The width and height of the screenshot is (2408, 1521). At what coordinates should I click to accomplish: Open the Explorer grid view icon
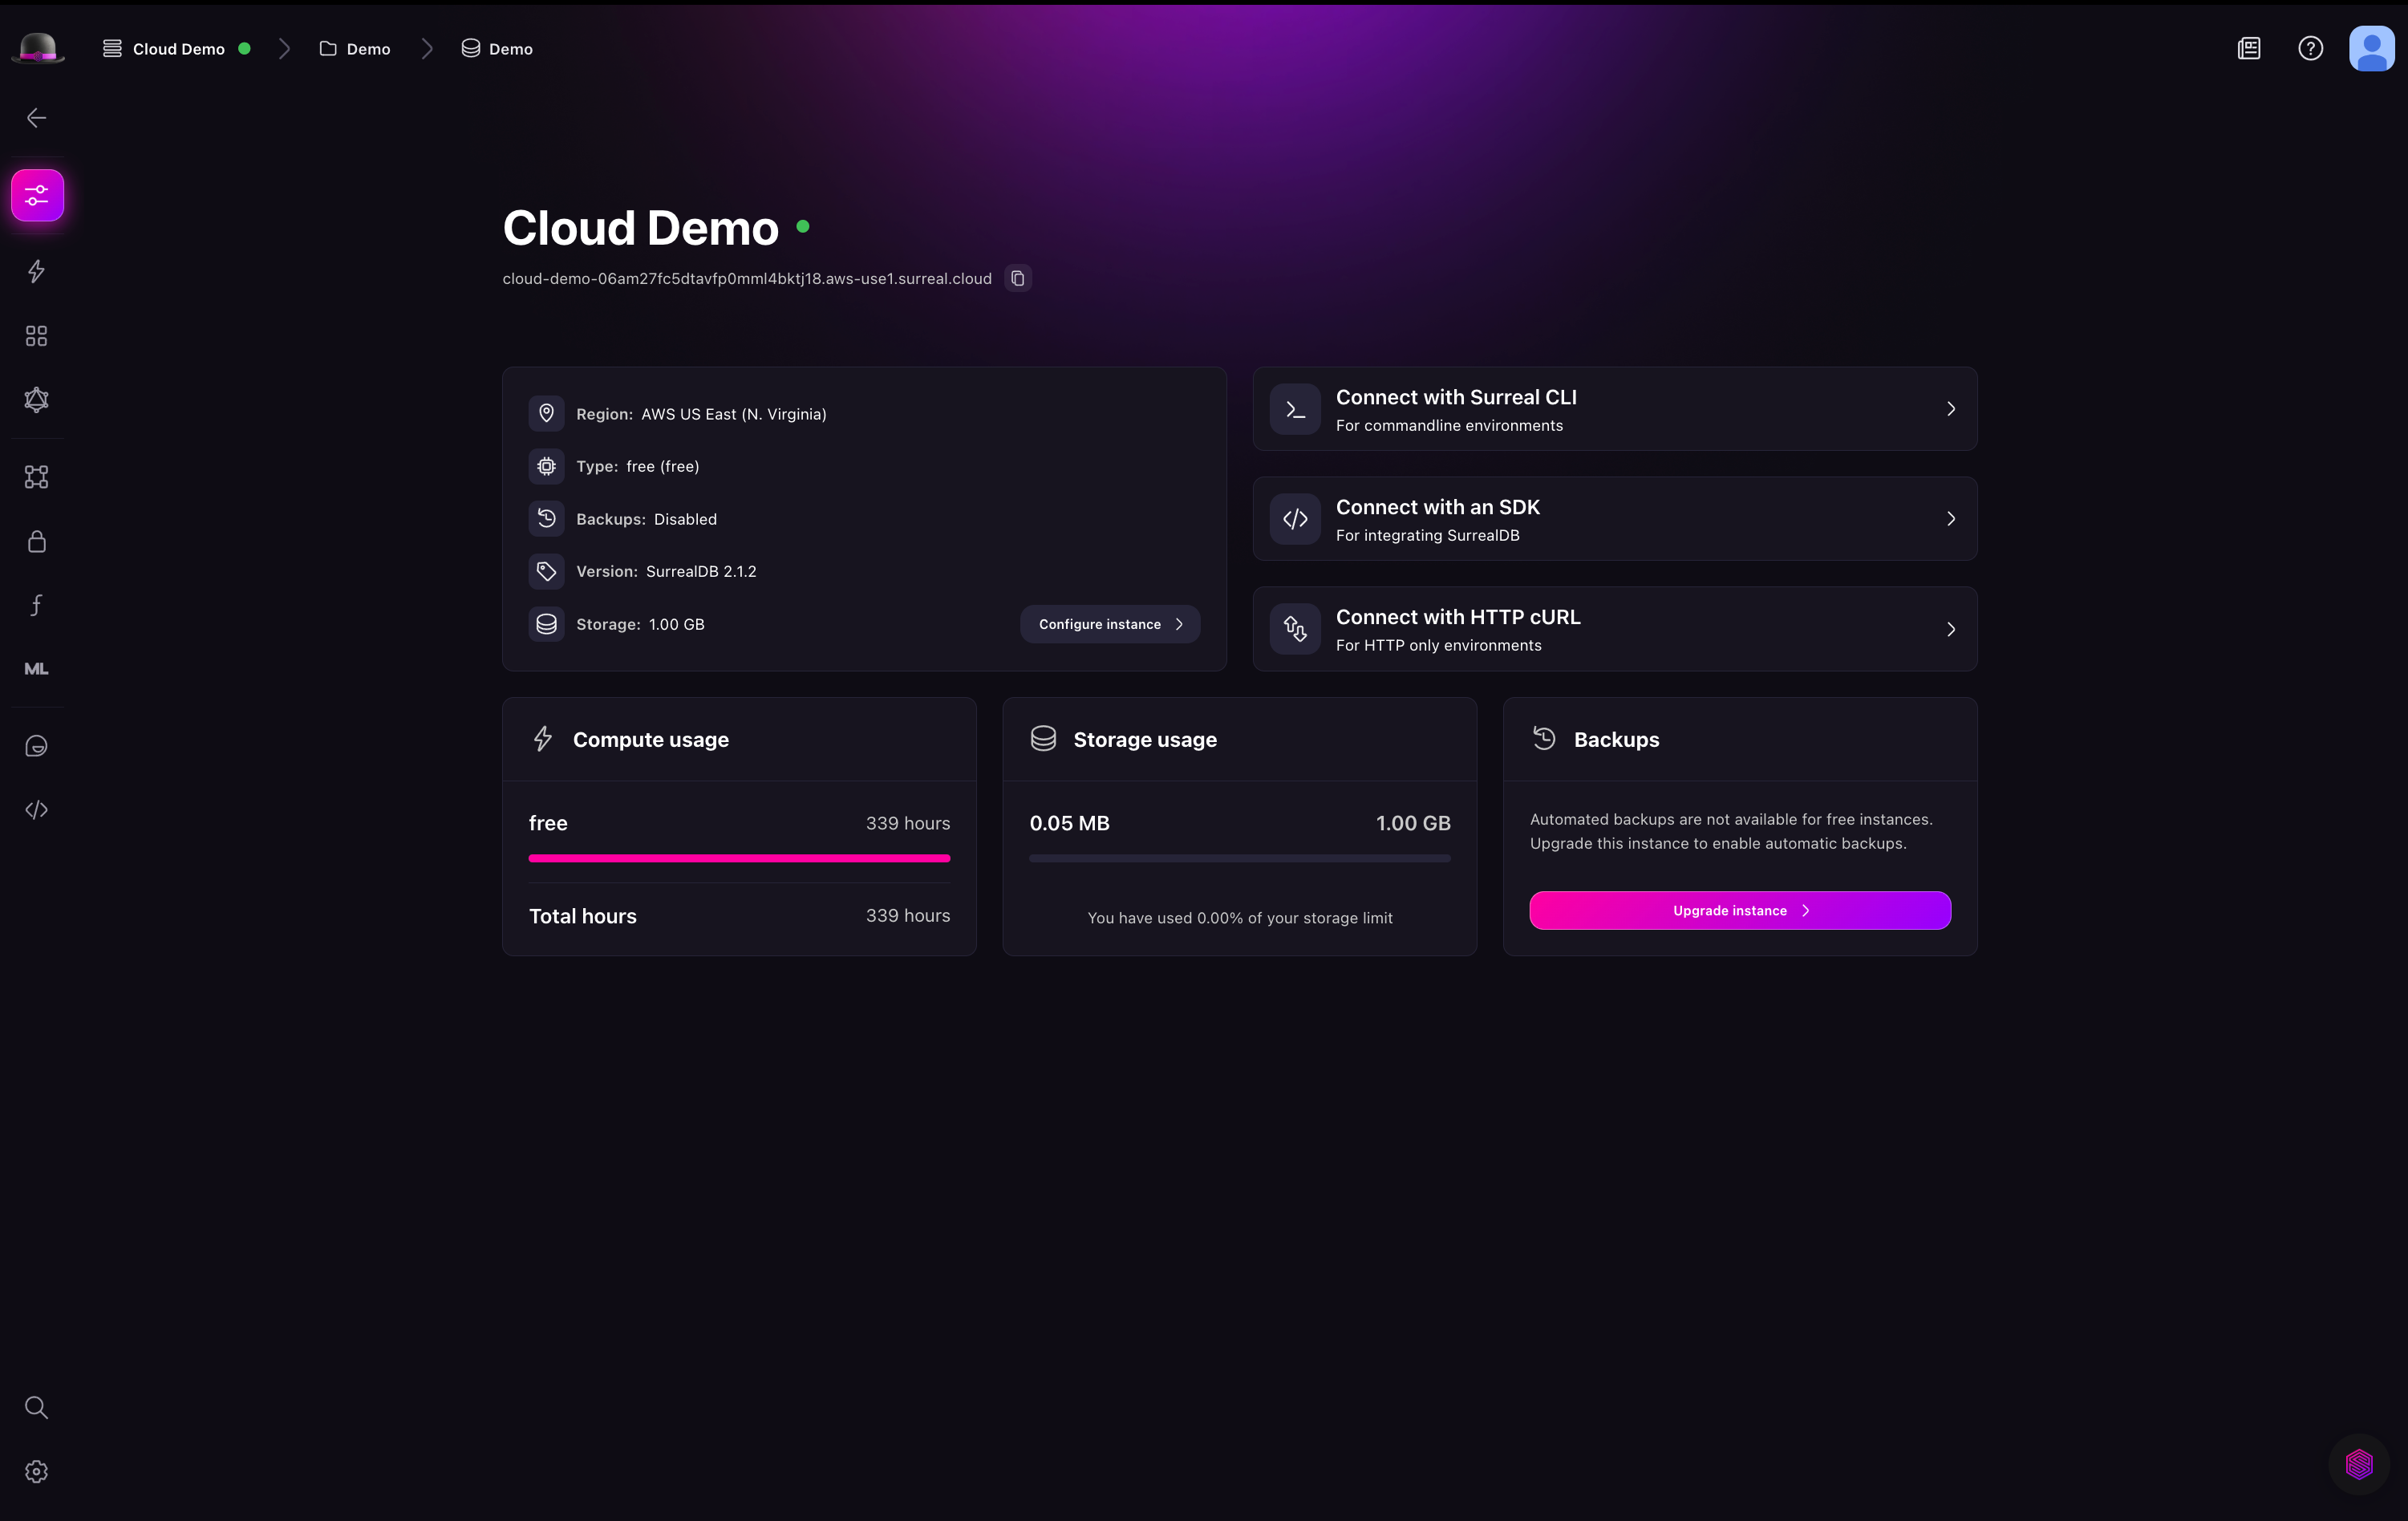(x=36, y=336)
